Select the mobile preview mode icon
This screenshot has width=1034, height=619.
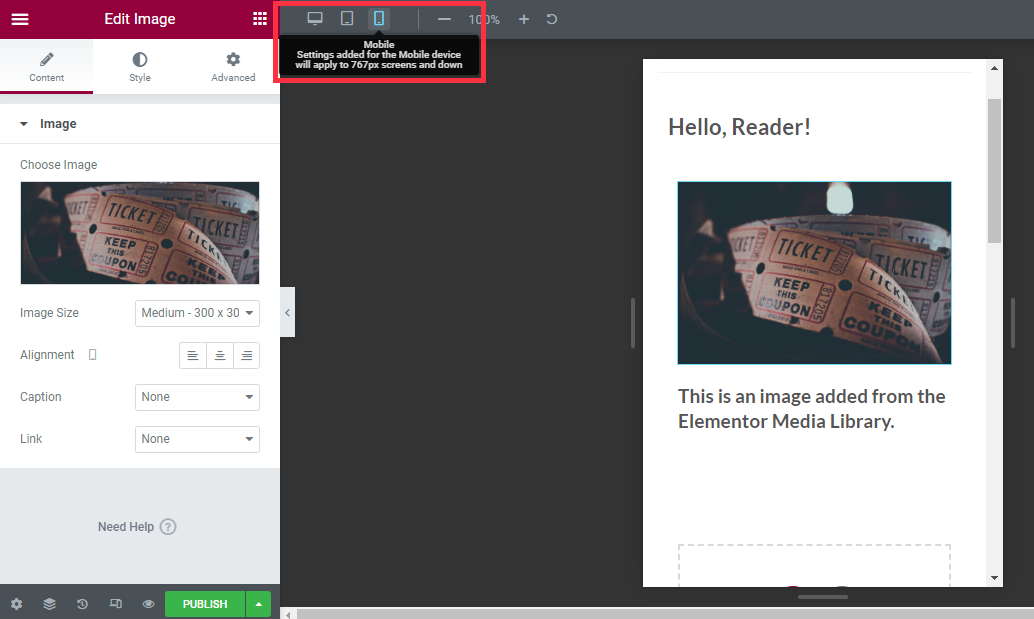click(379, 18)
